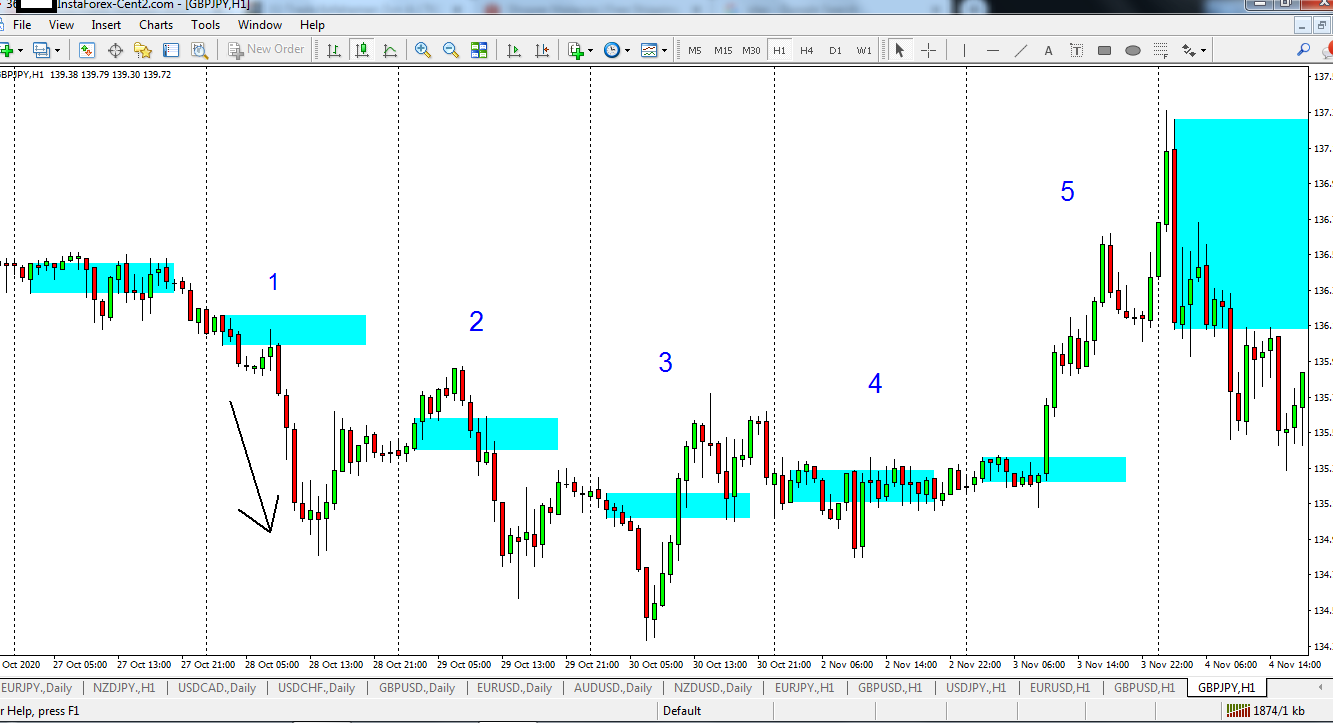This screenshot has height=723, width=1333.
Task: Expand the Periods dropdown arrow
Action: (627, 50)
